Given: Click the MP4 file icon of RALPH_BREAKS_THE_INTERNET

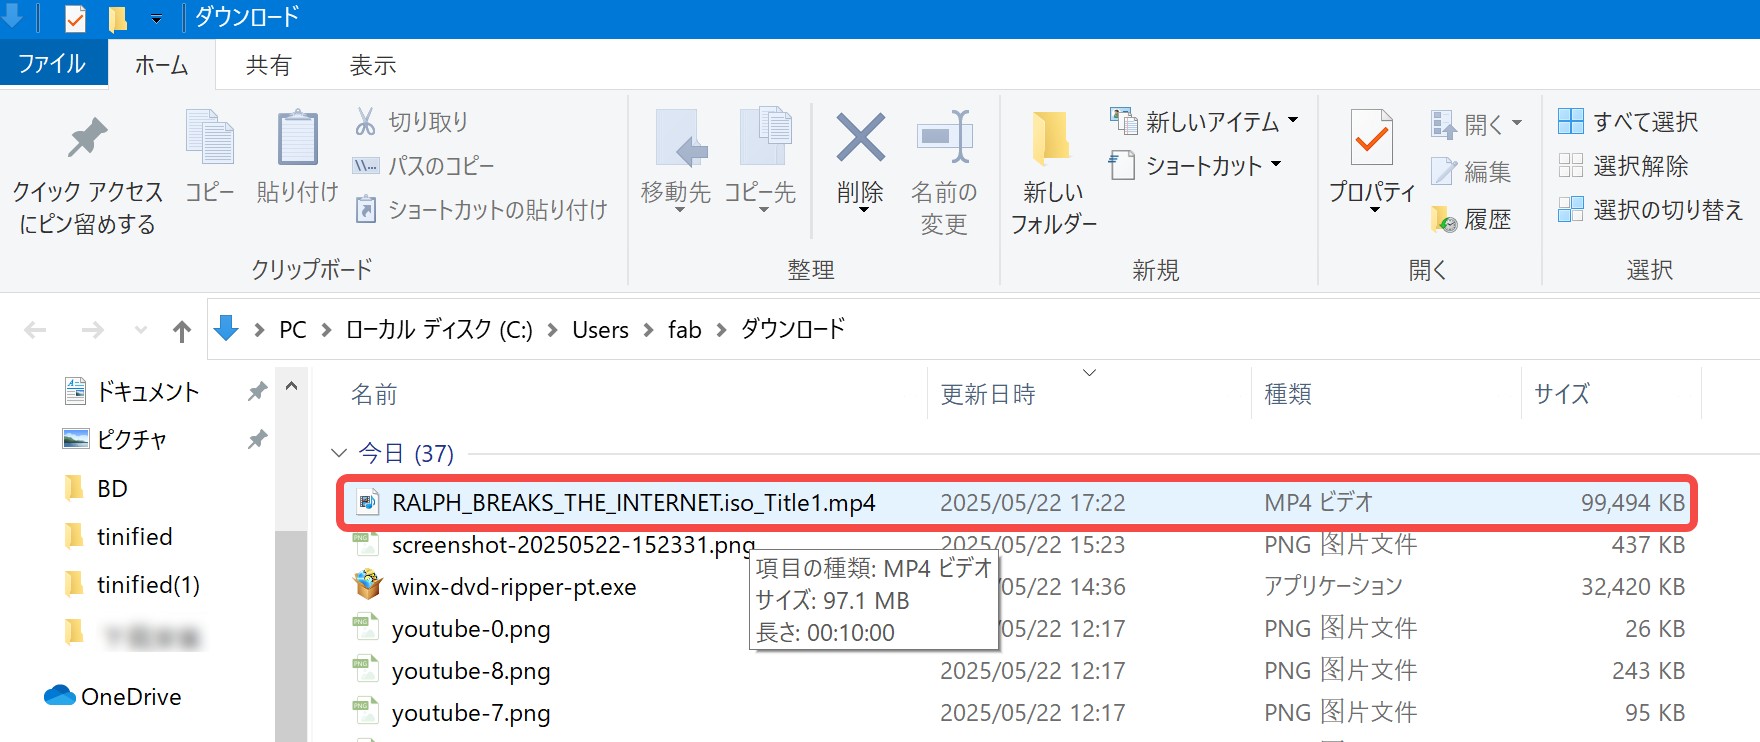Looking at the screenshot, I should point(368,502).
